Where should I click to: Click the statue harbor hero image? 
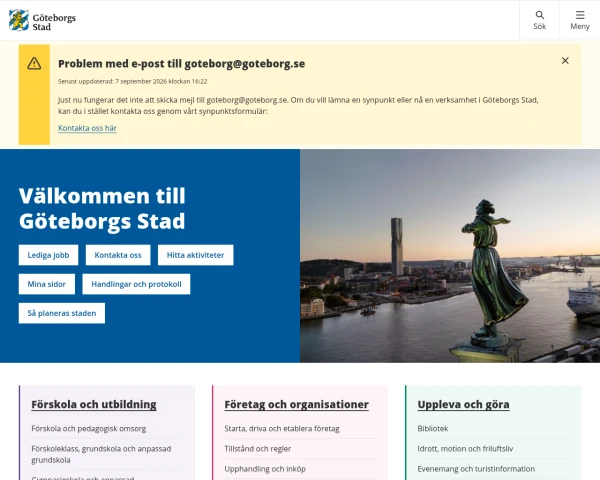click(450, 256)
